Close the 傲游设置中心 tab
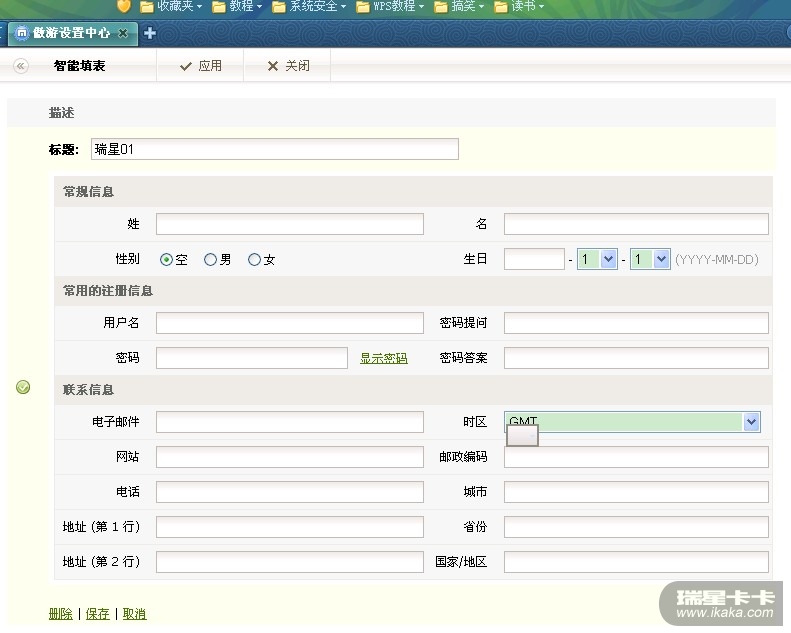The height and width of the screenshot is (633, 791). click(x=123, y=33)
